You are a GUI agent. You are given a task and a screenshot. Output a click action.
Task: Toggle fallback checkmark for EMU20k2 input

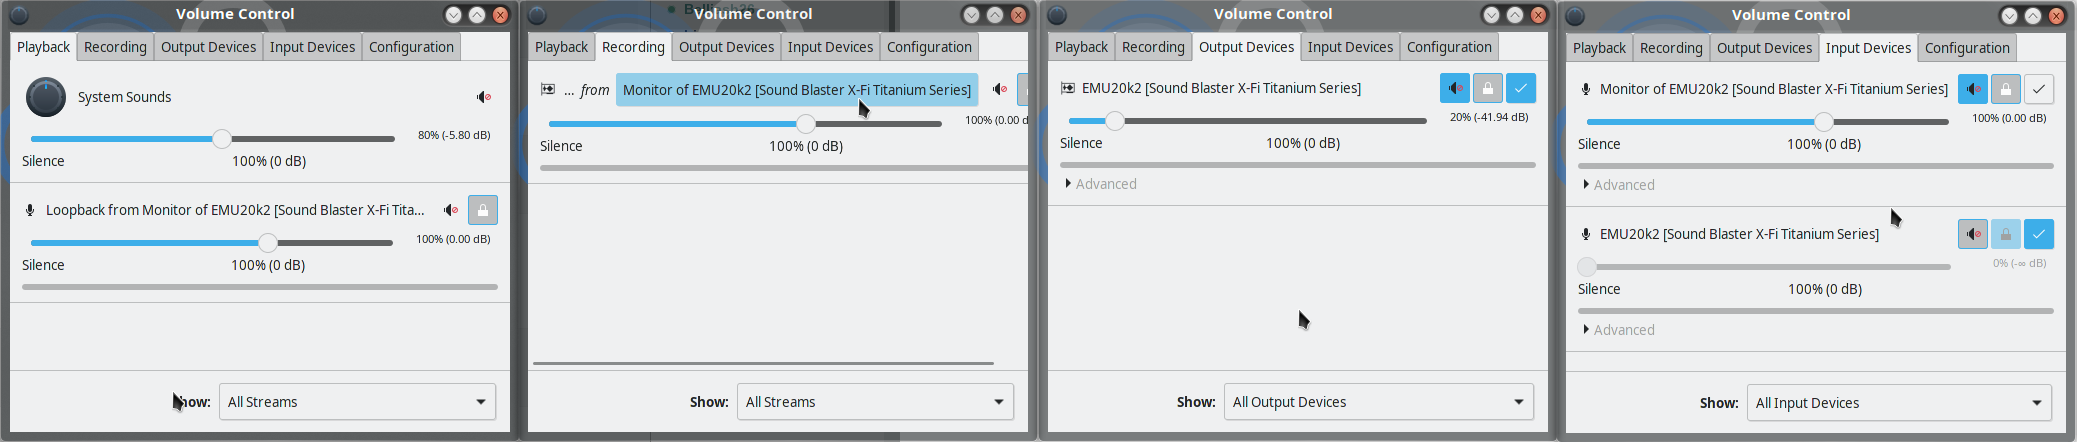pos(2039,234)
